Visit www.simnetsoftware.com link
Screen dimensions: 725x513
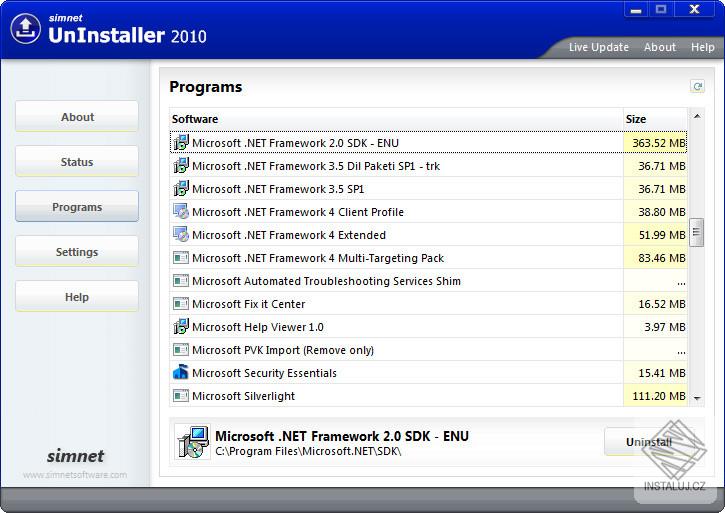tap(75, 475)
